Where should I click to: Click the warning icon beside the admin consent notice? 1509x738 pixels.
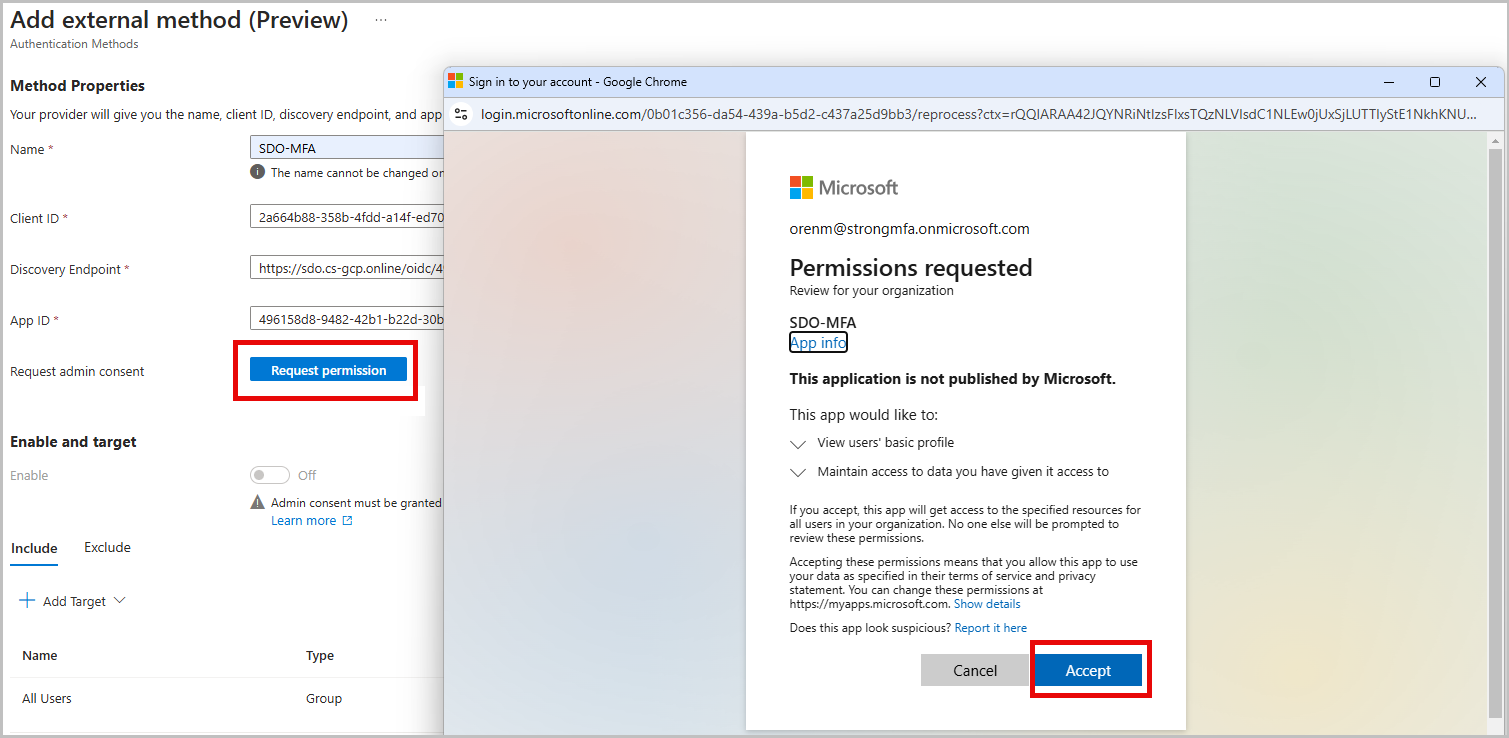[x=258, y=503]
